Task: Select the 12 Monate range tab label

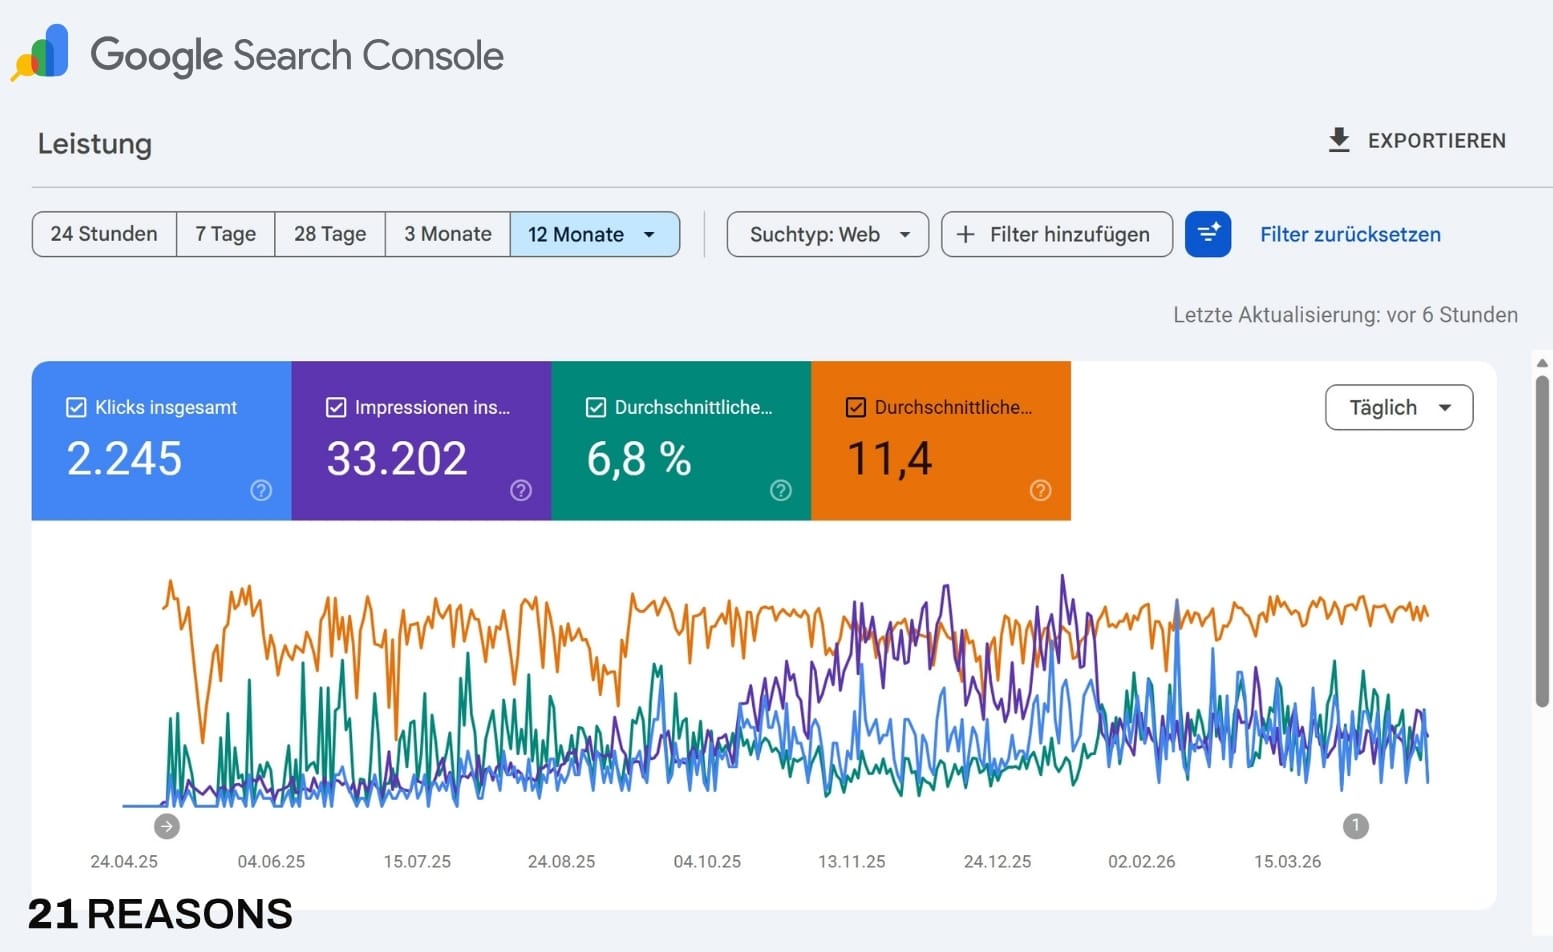Action: tap(576, 234)
